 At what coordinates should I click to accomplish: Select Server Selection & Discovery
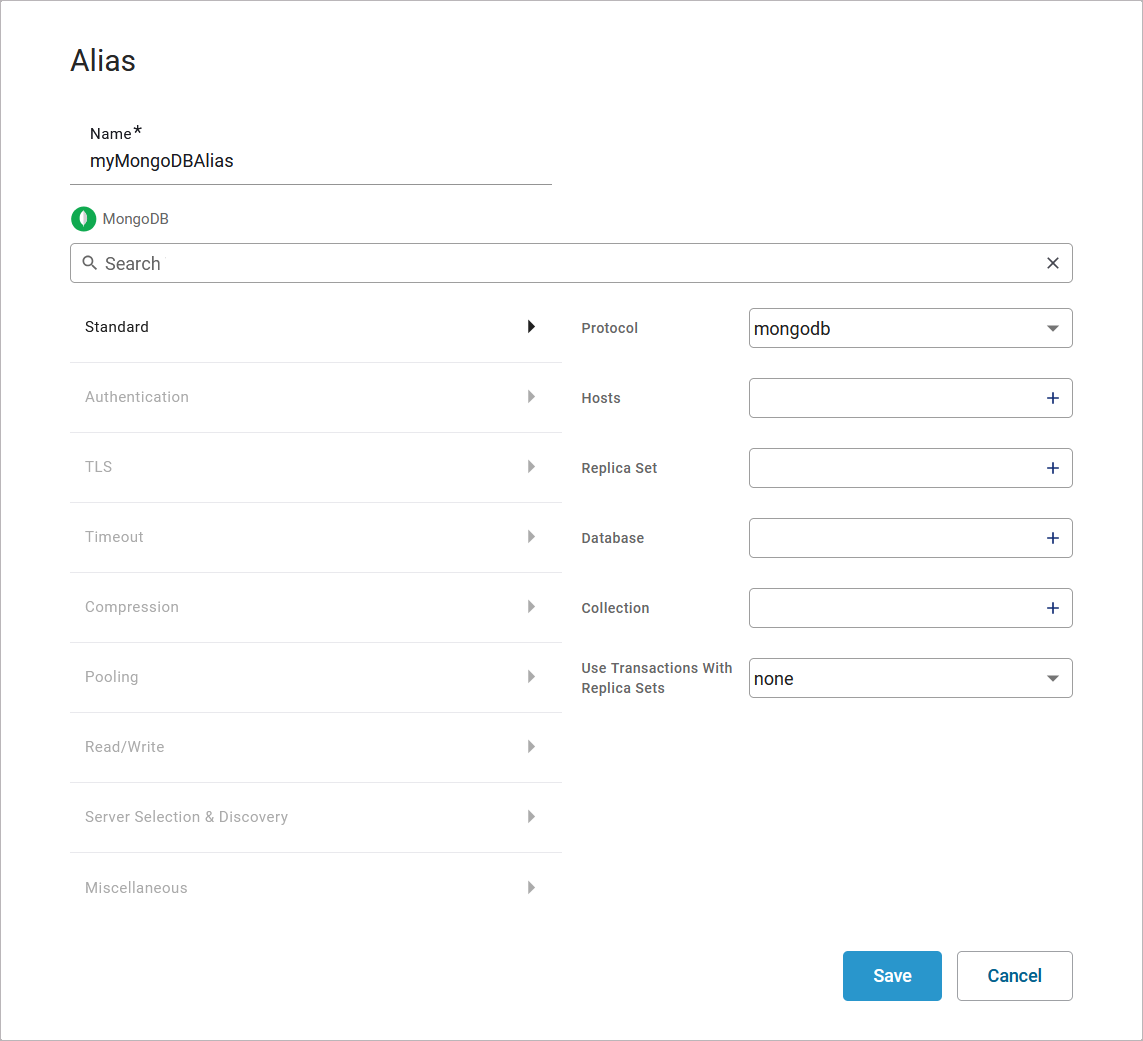187,817
